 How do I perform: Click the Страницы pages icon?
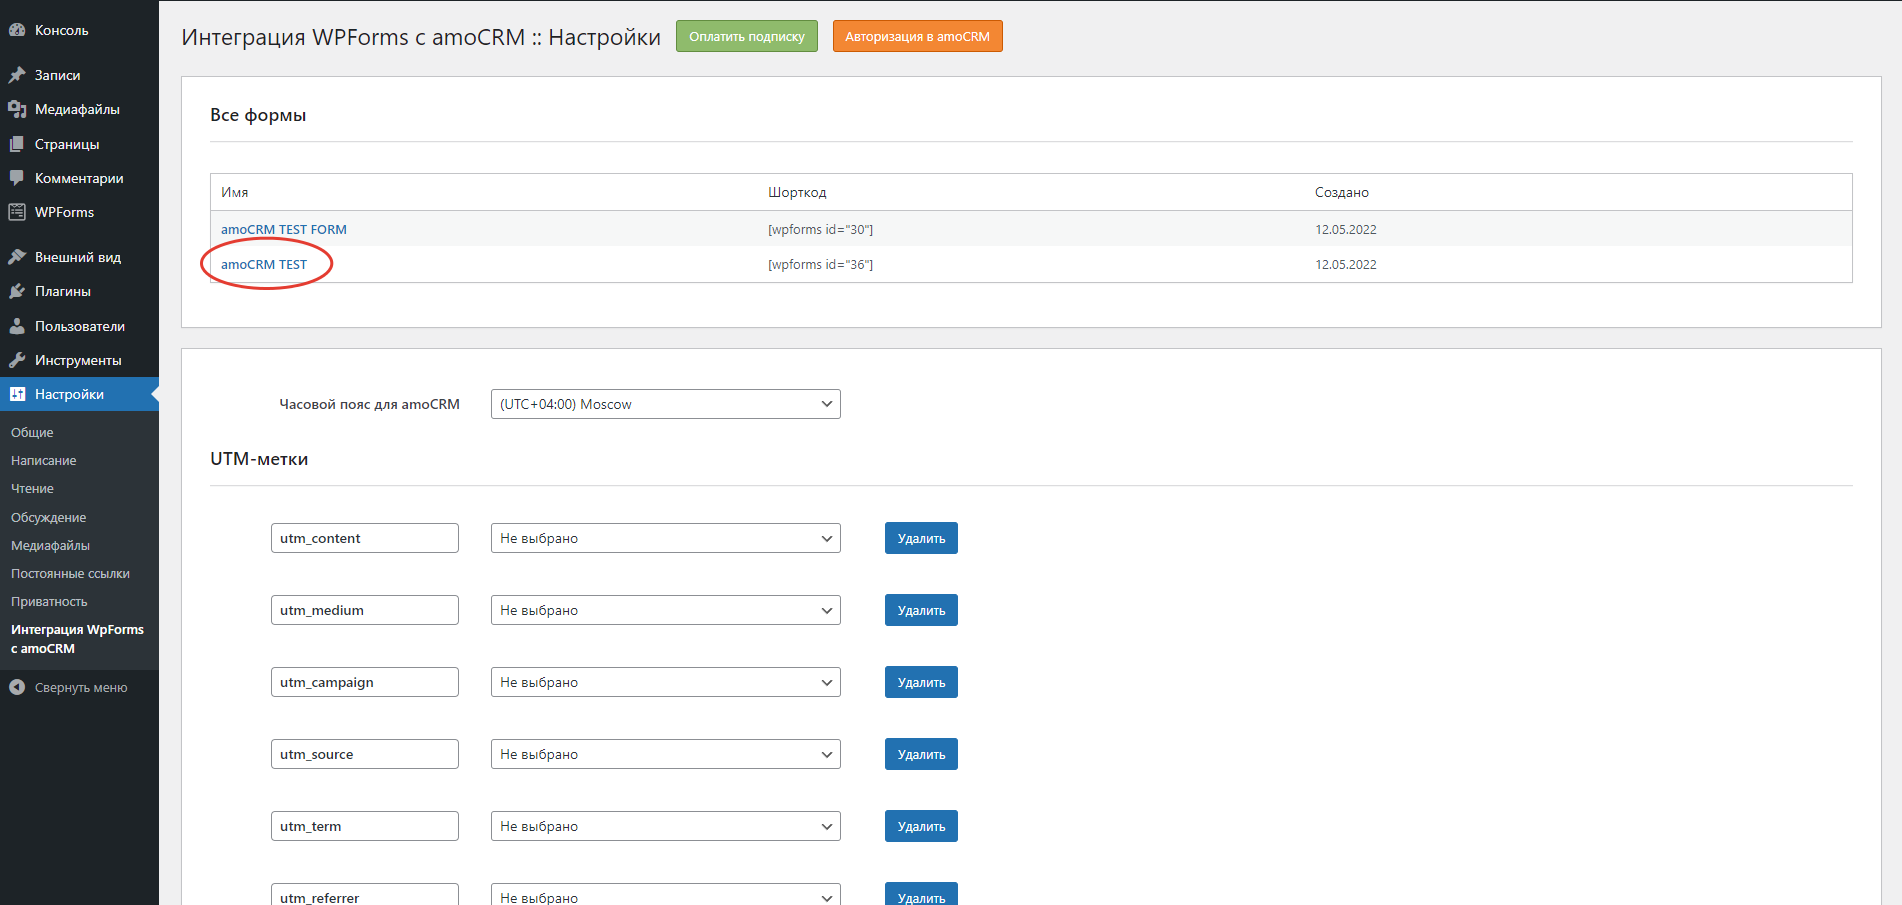[17, 143]
